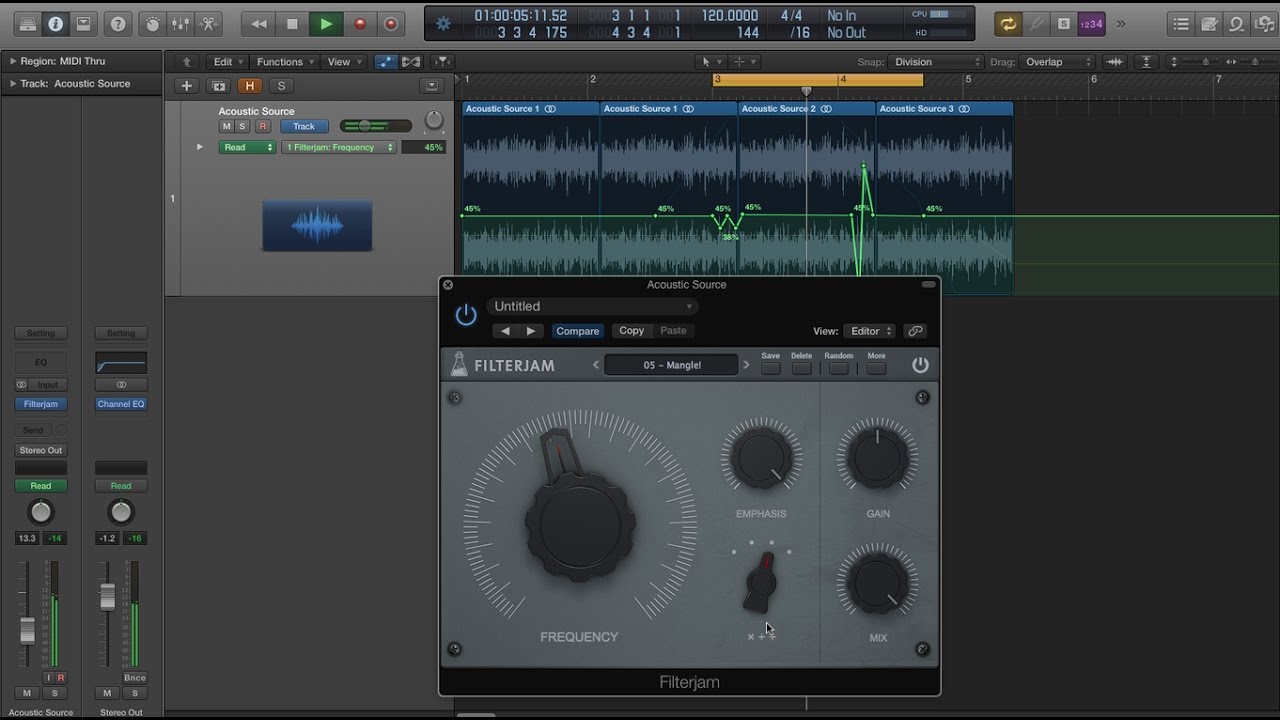Expand the Track Acoustic Source section

(x=12, y=84)
